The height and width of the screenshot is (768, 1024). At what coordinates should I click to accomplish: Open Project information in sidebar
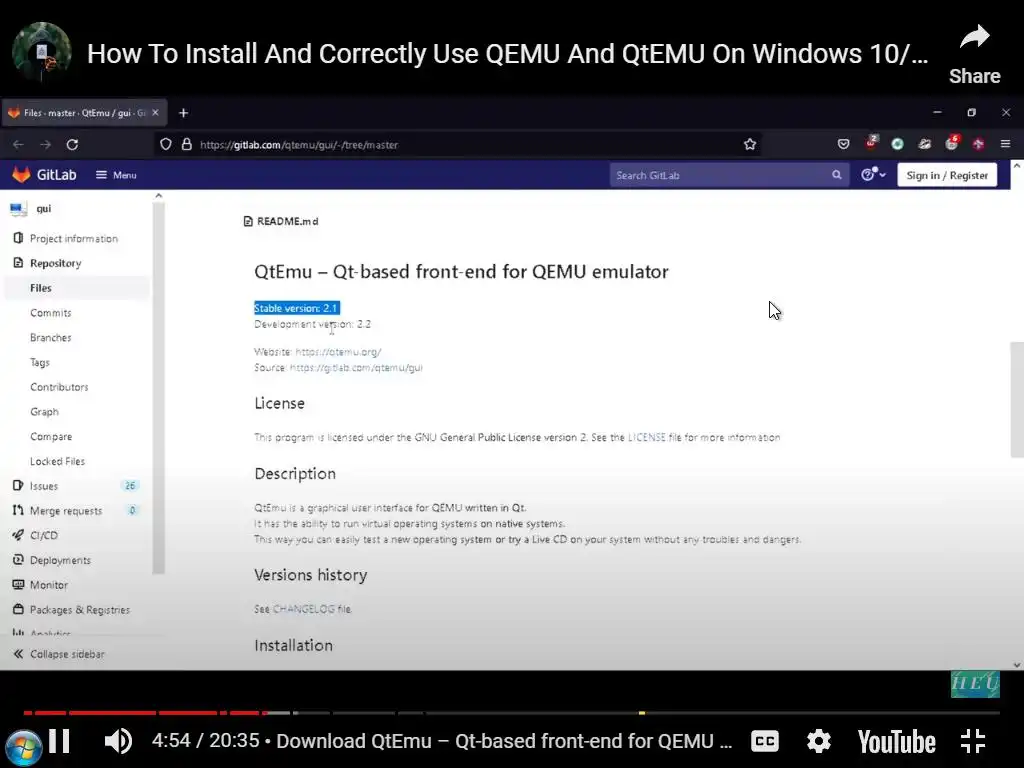(74, 238)
